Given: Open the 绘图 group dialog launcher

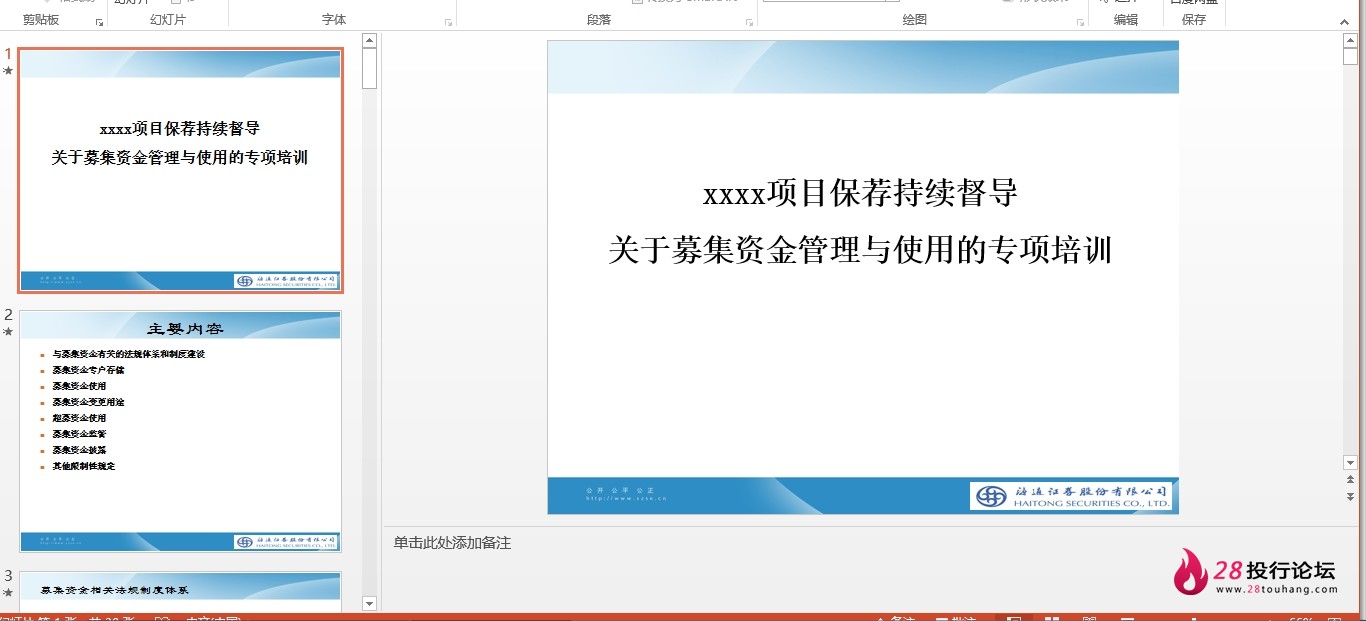Looking at the screenshot, I should point(1078,22).
